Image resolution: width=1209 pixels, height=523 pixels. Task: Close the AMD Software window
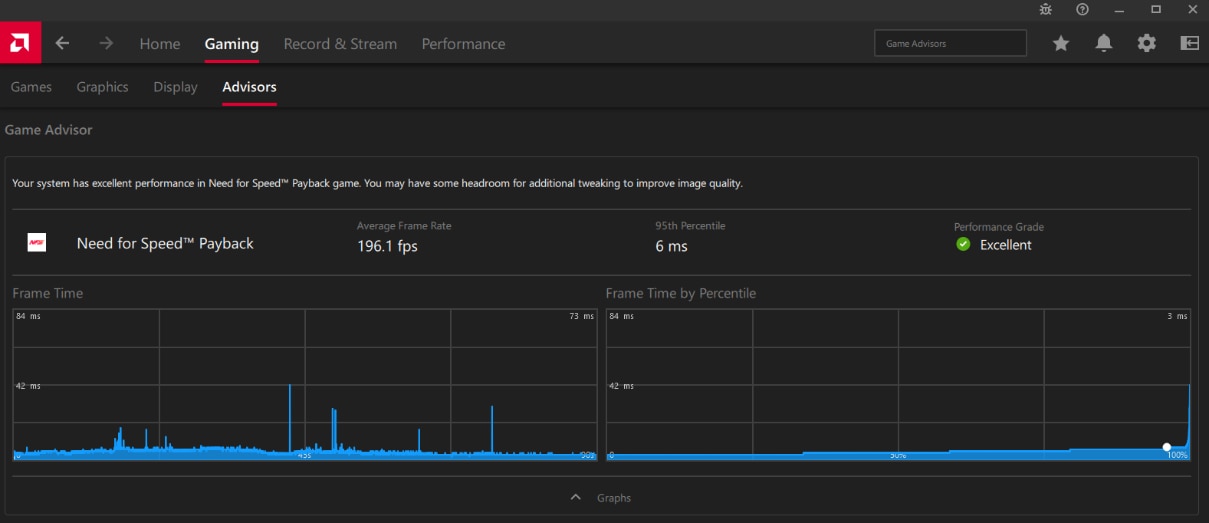1191,9
